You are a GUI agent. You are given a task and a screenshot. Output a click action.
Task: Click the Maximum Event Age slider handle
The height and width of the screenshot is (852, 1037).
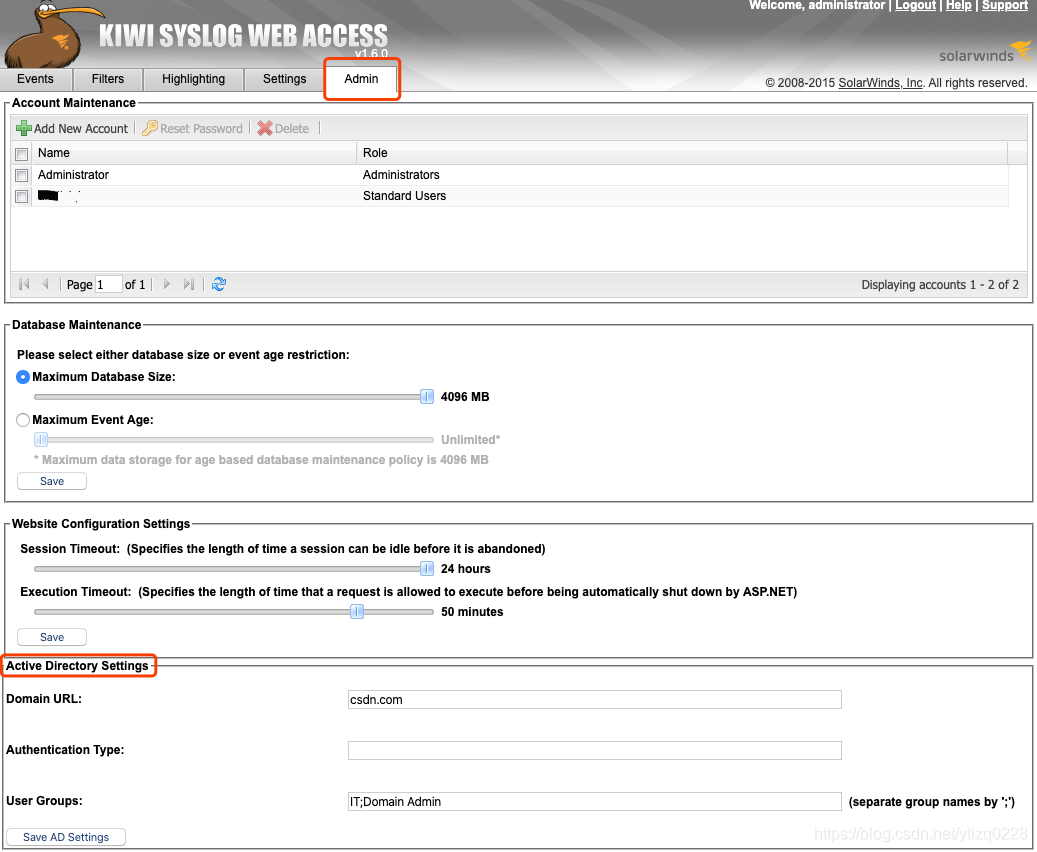(x=41, y=440)
